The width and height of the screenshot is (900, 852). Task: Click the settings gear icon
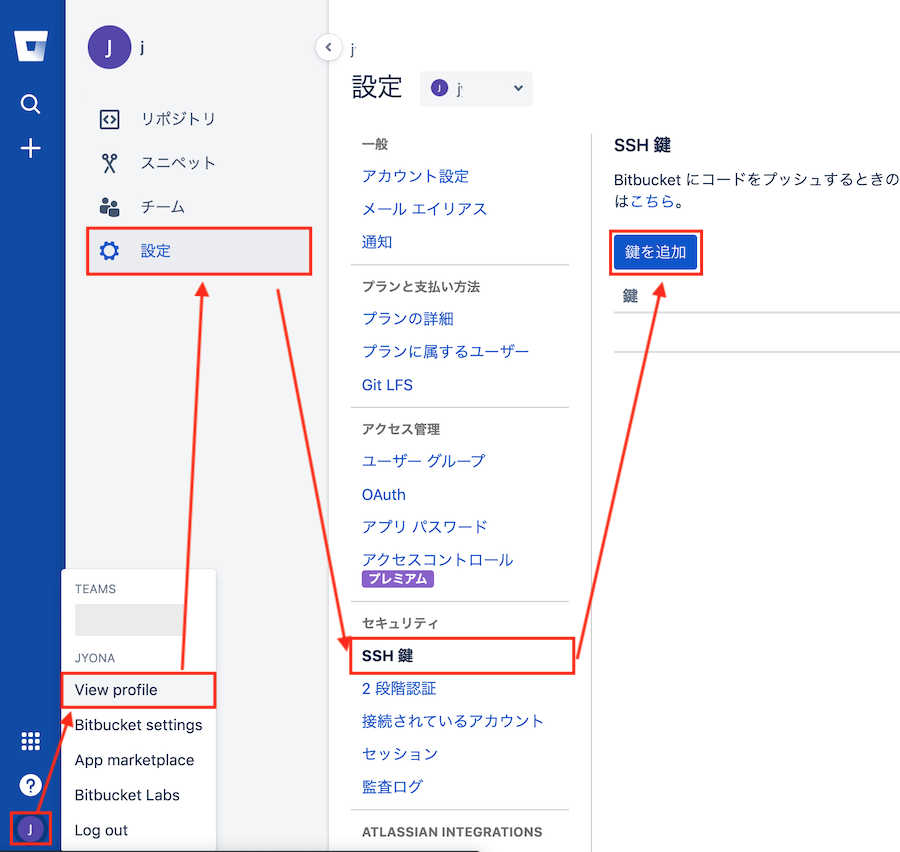tap(109, 251)
